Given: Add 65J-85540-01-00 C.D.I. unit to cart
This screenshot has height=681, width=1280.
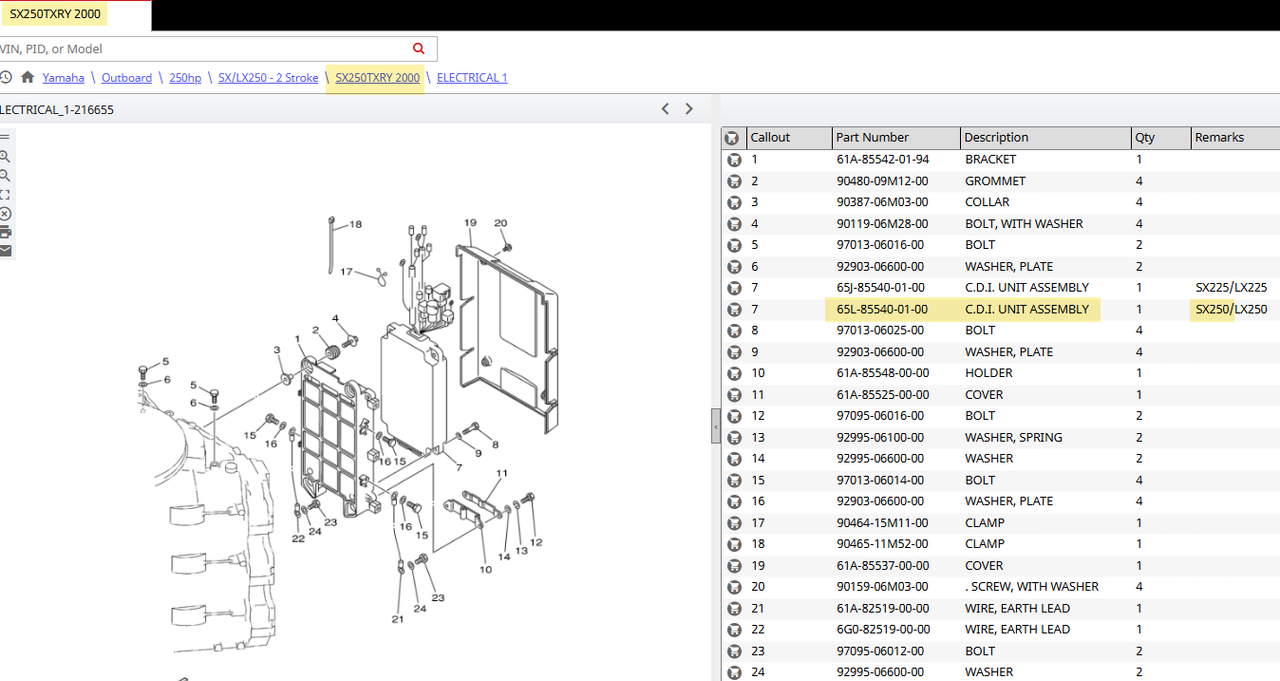Looking at the screenshot, I should [x=733, y=288].
